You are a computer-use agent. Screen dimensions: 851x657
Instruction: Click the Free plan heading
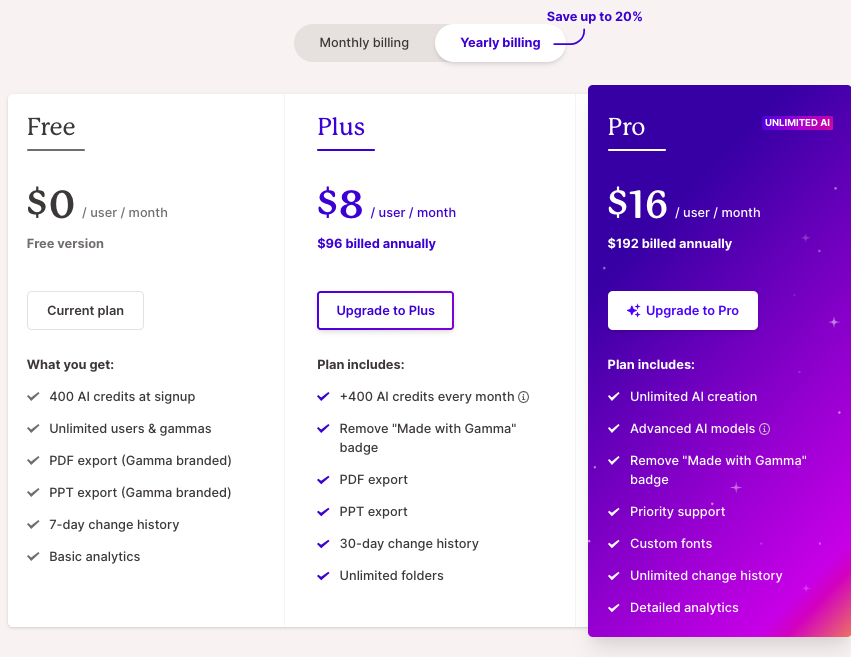pyautogui.click(x=51, y=127)
